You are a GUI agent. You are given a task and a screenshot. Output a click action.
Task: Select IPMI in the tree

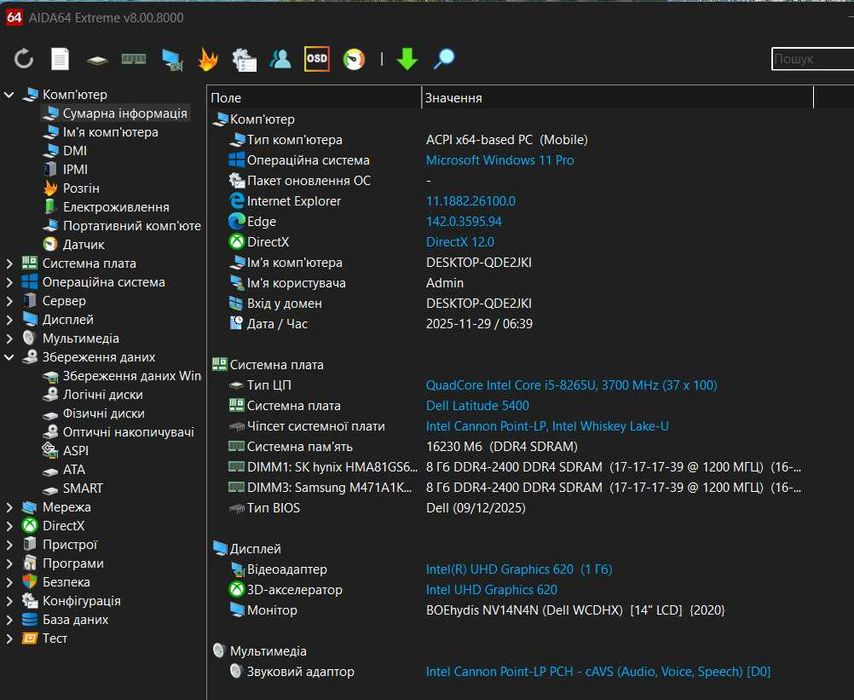pos(75,169)
